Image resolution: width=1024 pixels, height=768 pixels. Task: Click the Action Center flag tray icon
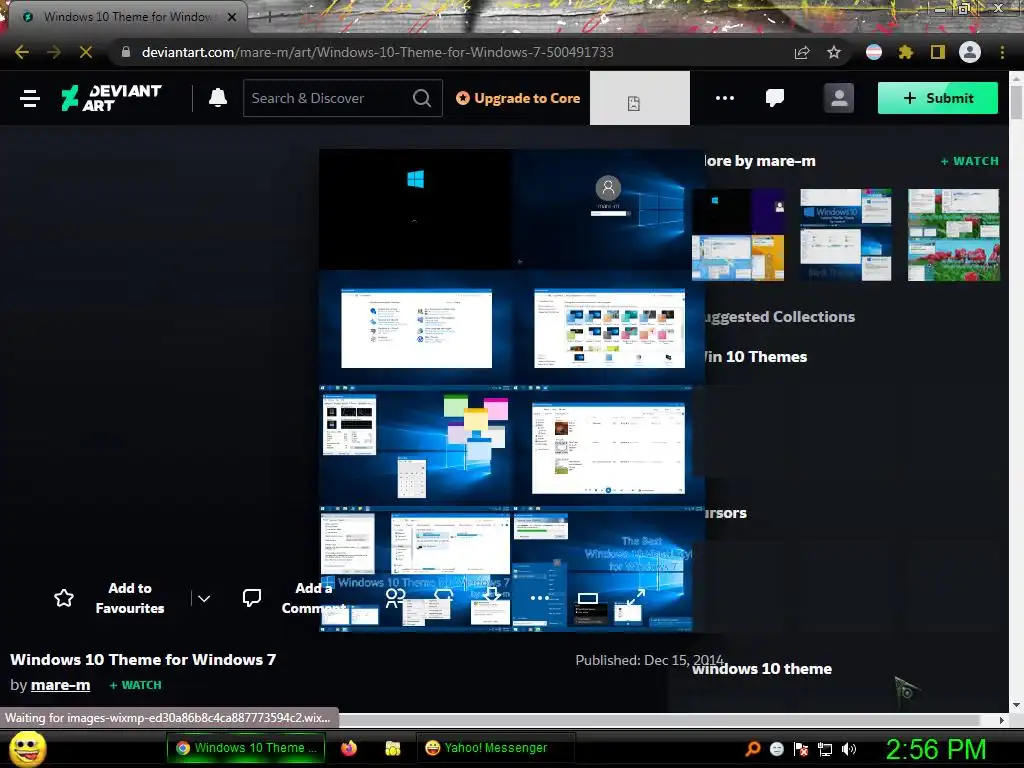click(x=801, y=748)
